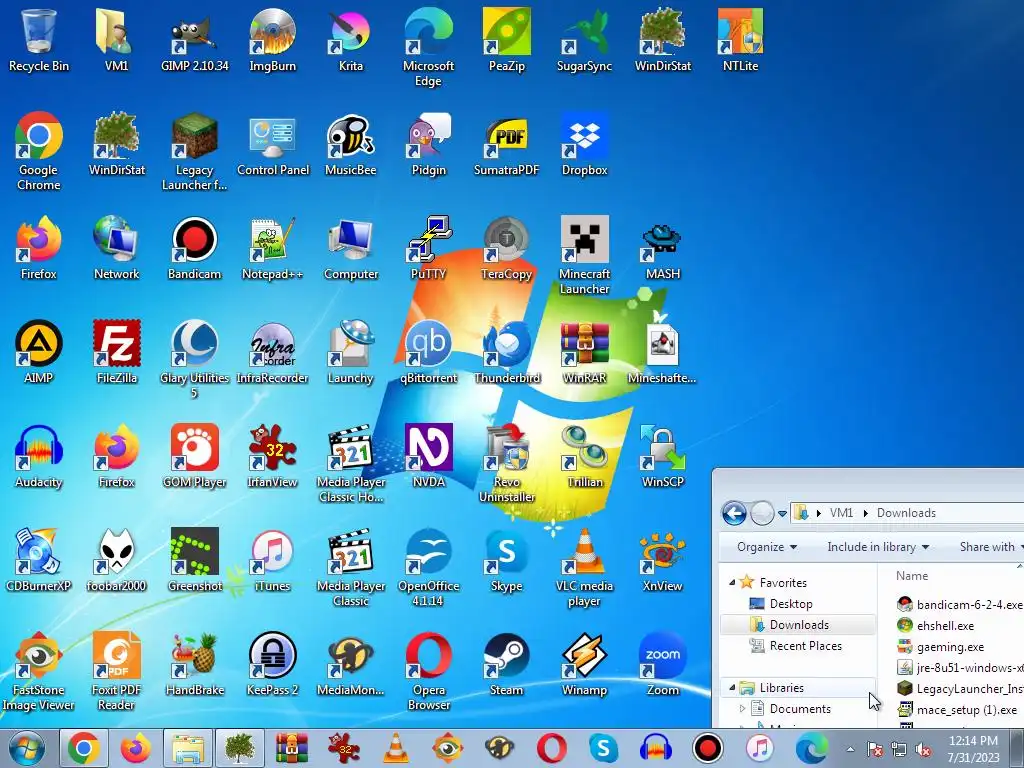Select the foobar2000 desktop icon
The width and height of the screenshot is (1024, 768).
[117, 560]
